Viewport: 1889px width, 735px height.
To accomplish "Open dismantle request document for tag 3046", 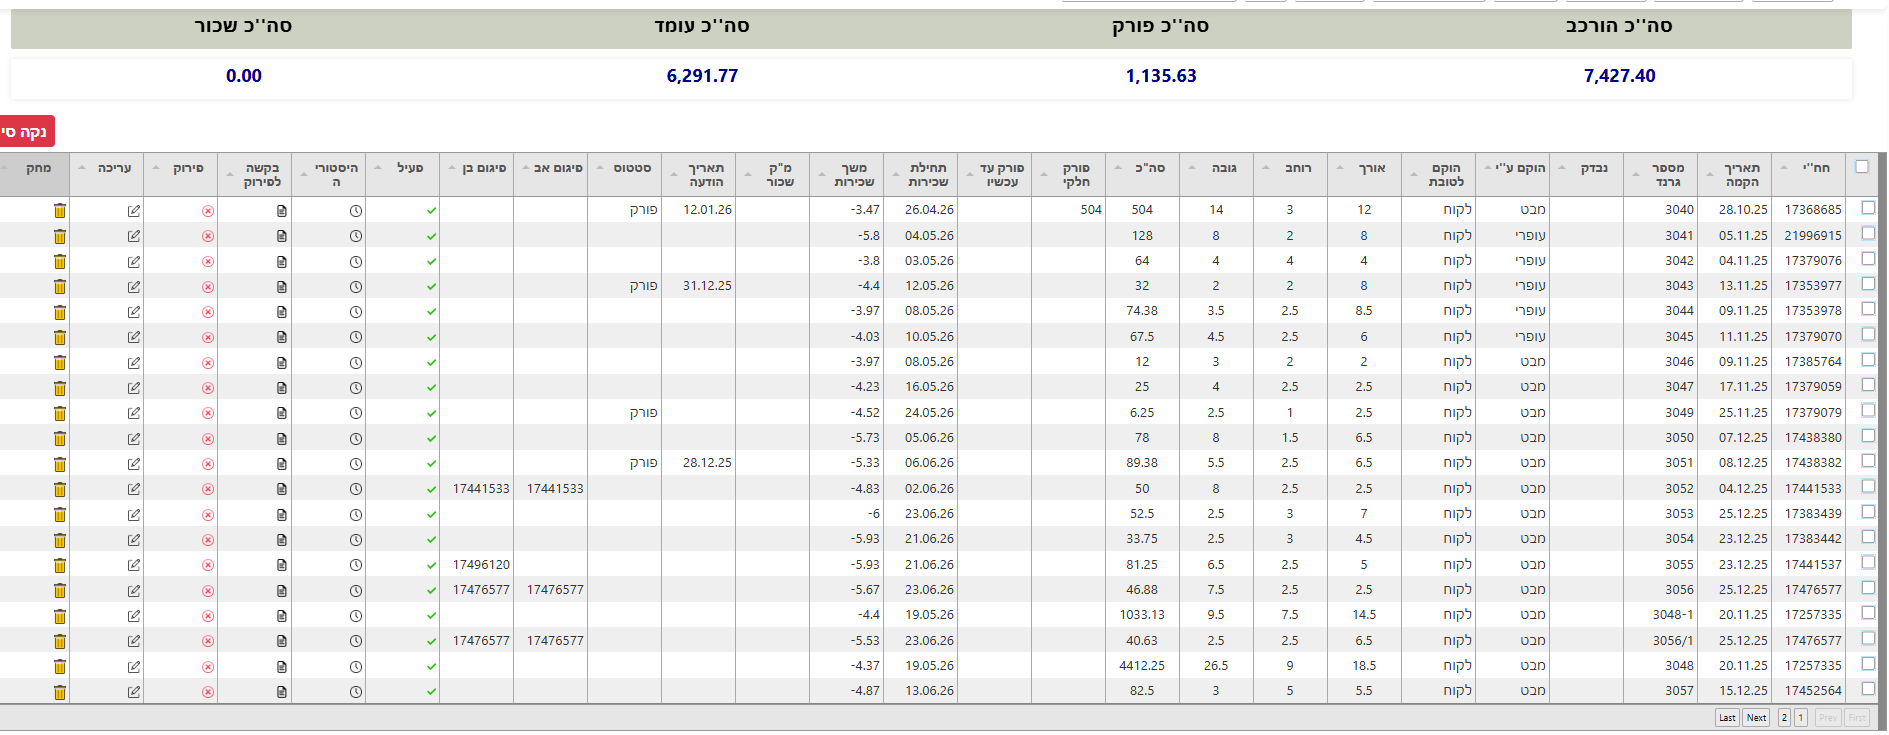I will [282, 363].
